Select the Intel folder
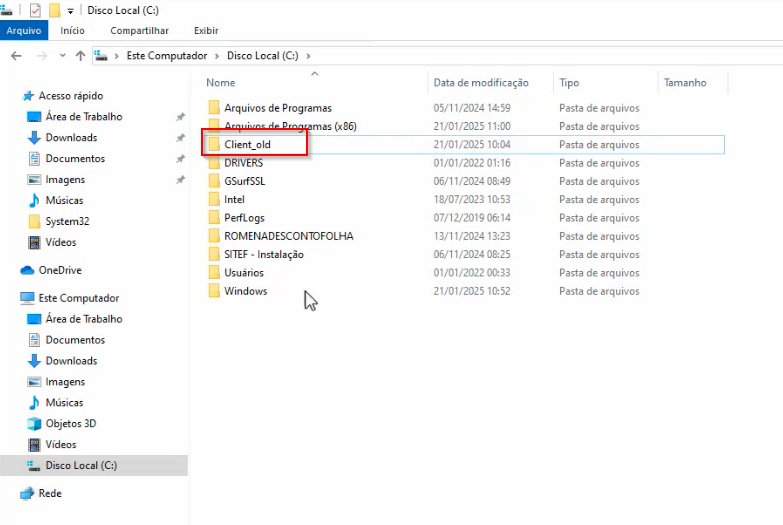Image resolution: width=783 pixels, height=525 pixels. (x=234, y=200)
